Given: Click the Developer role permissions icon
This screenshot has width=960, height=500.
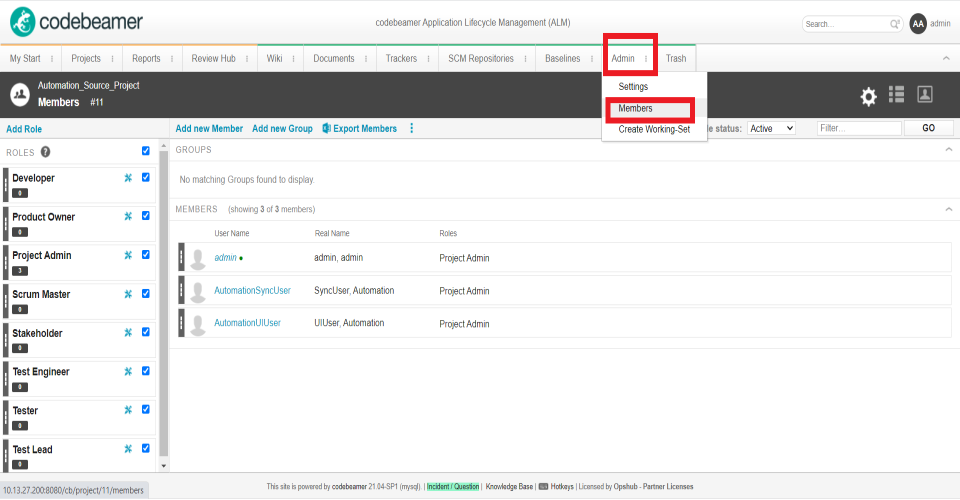Looking at the screenshot, I should 128,178.
